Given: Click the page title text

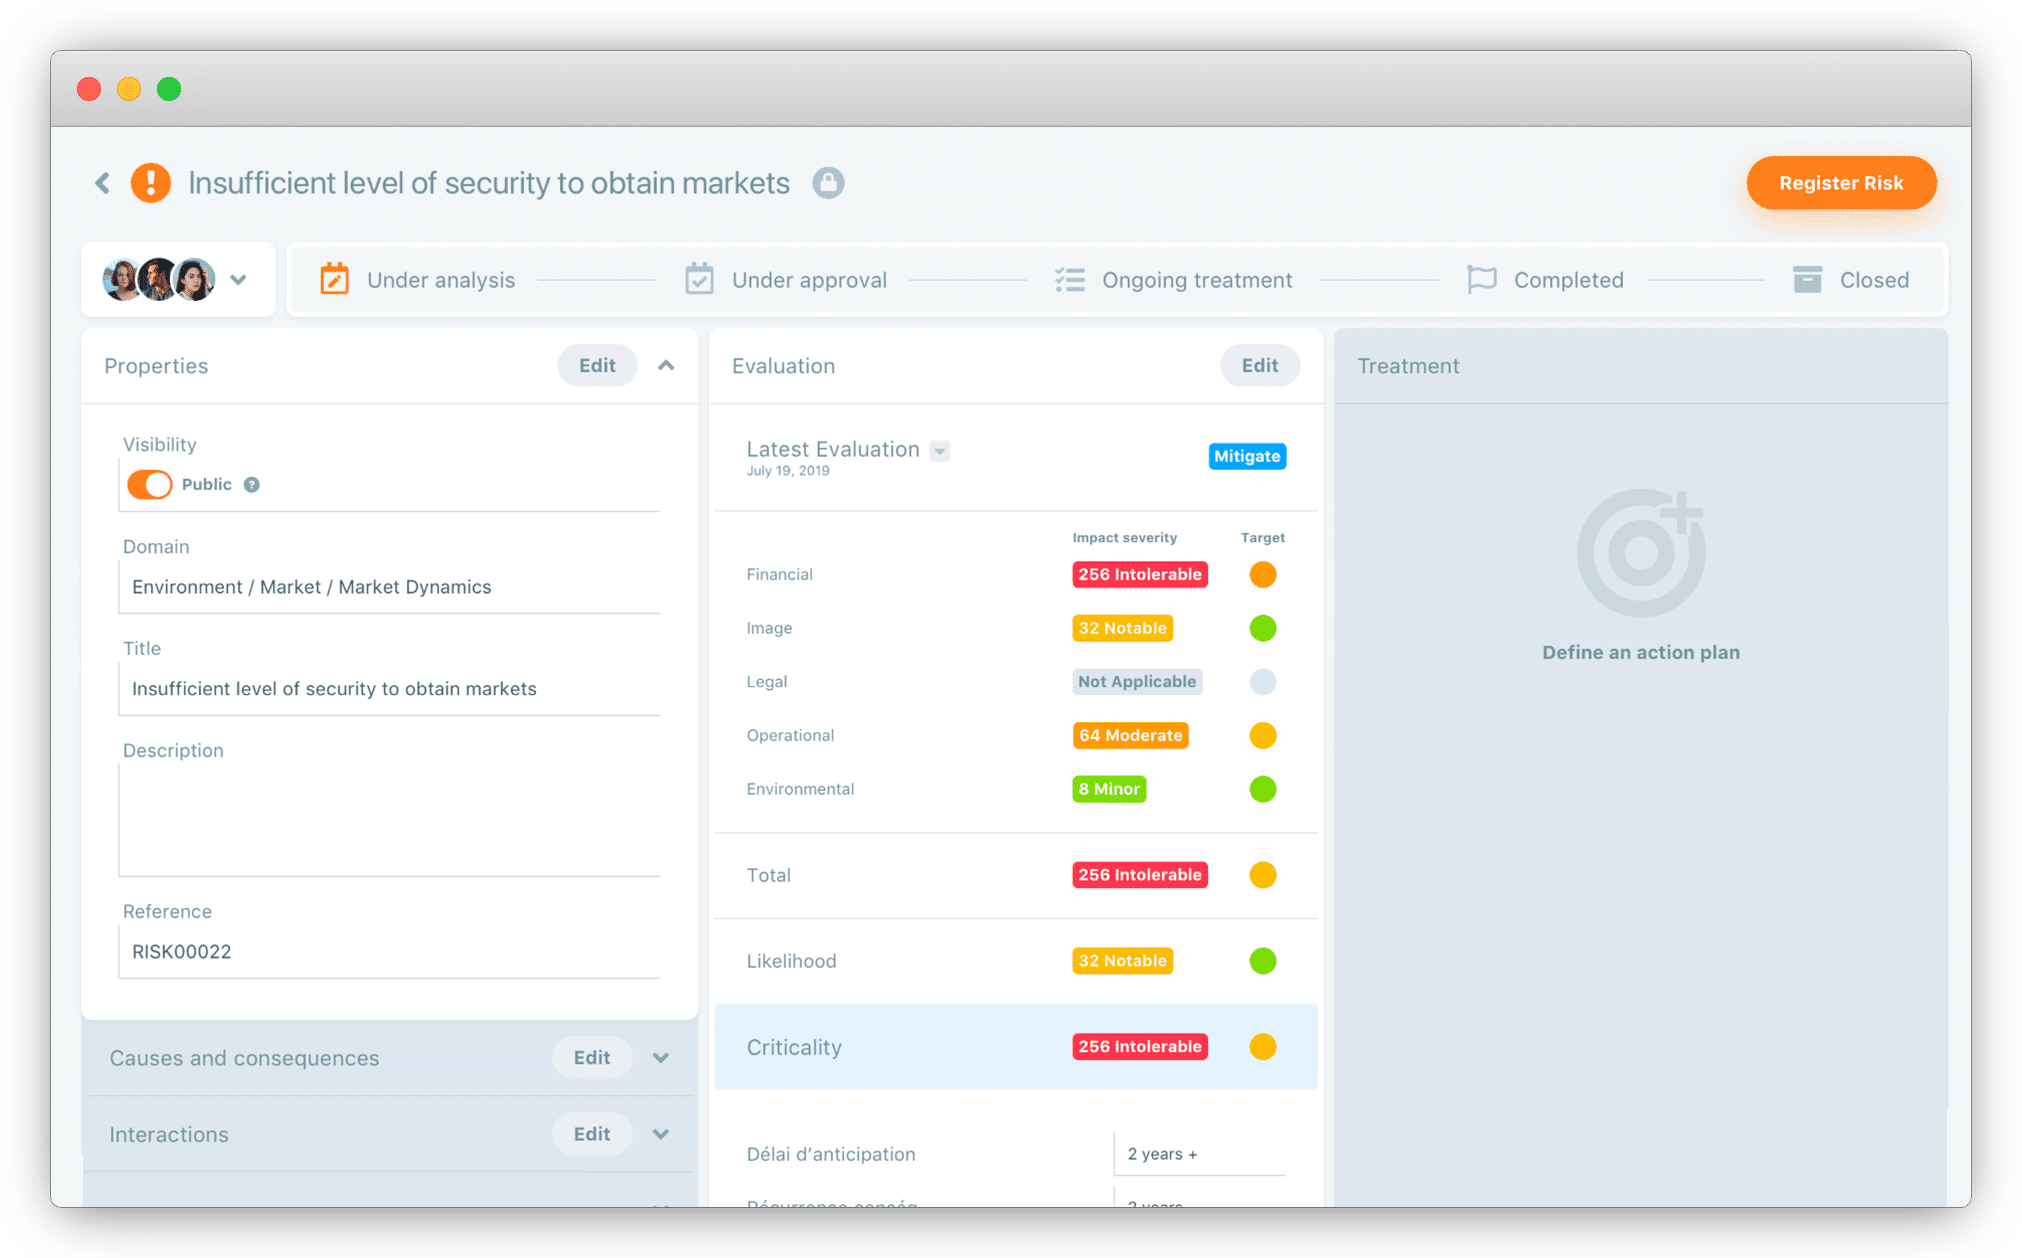Looking at the screenshot, I should [489, 183].
